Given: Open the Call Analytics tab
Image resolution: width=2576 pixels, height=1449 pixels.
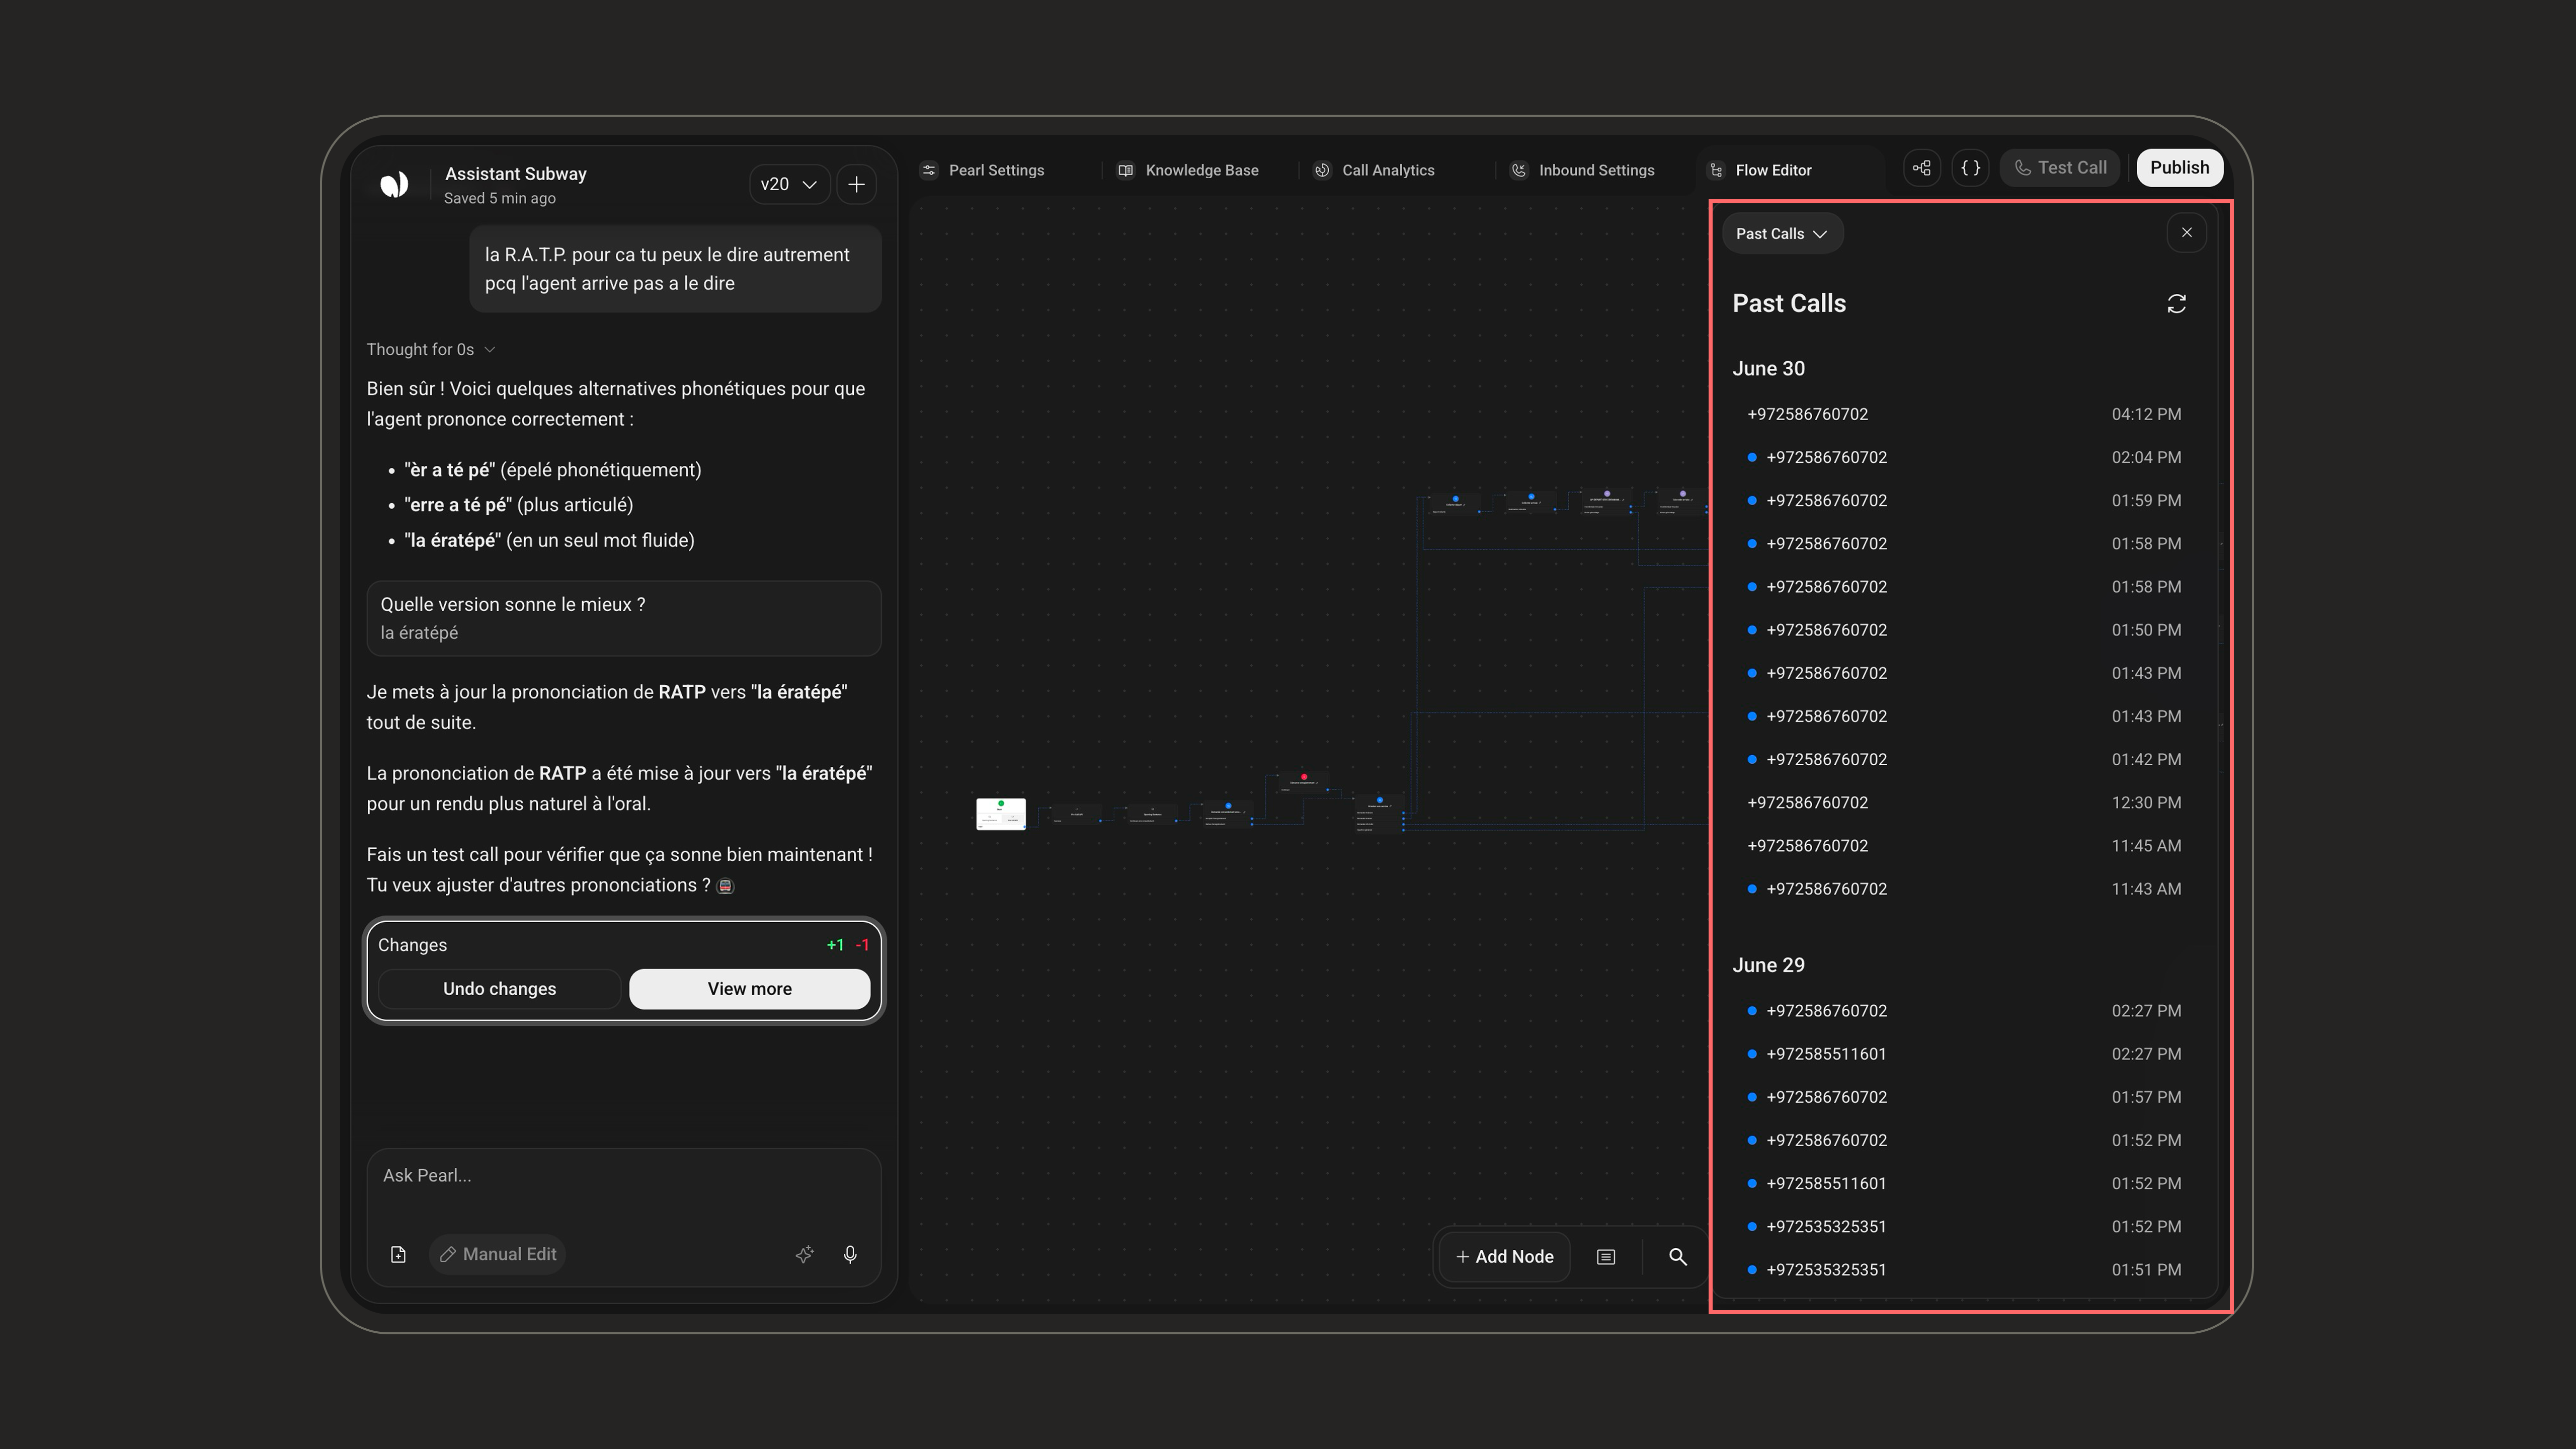Looking at the screenshot, I should (1374, 170).
